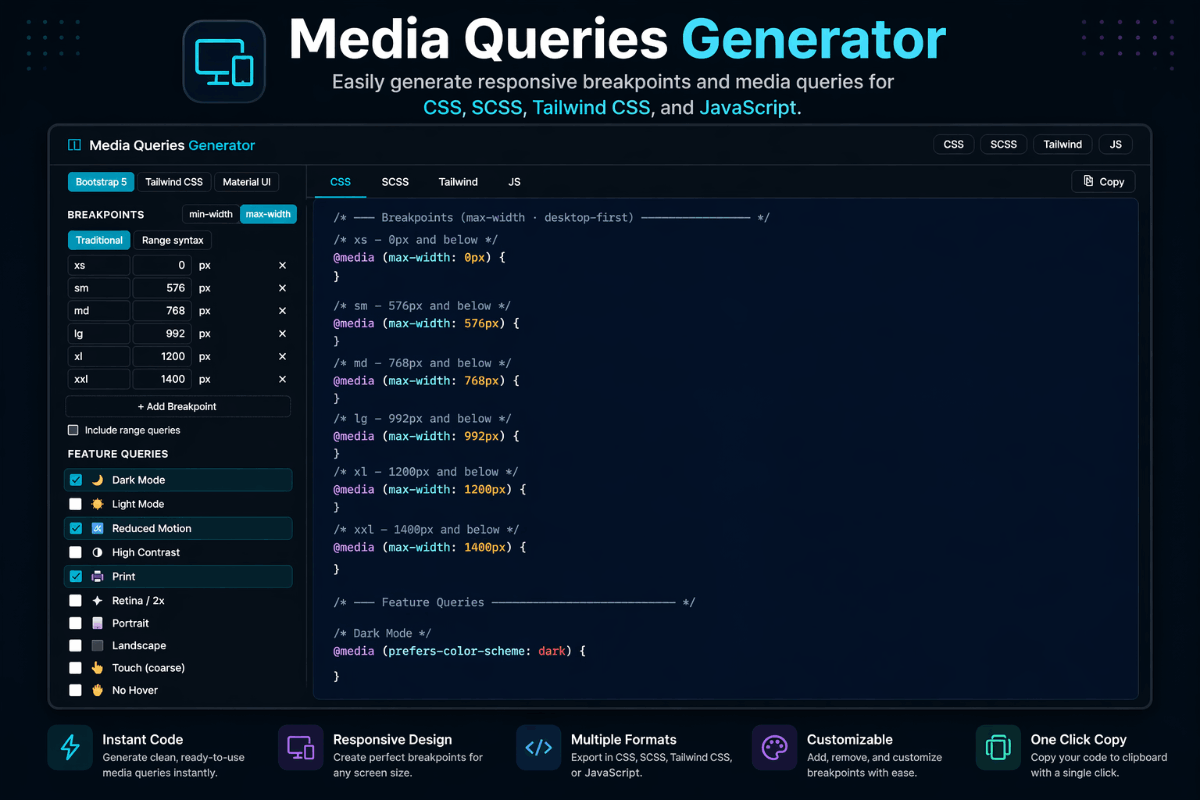Check the Retina / 2x checkbox
Viewport: 1200px width, 800px height.
pos(75,601)
